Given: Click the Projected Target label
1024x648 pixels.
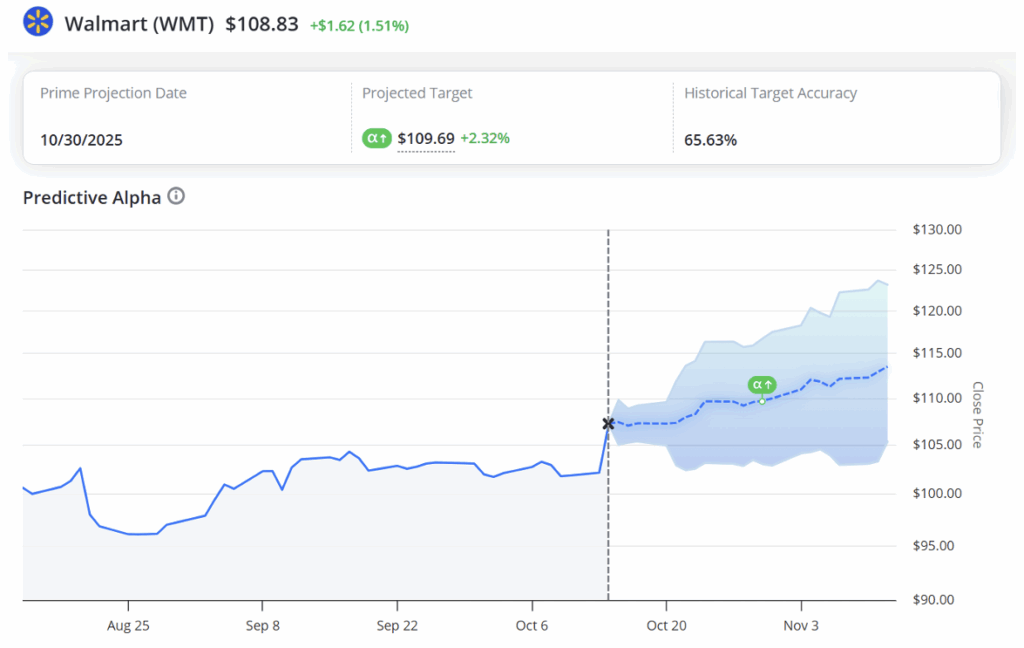Looking at the screenshot, I should pyautogui.click(x=417, y=93).
